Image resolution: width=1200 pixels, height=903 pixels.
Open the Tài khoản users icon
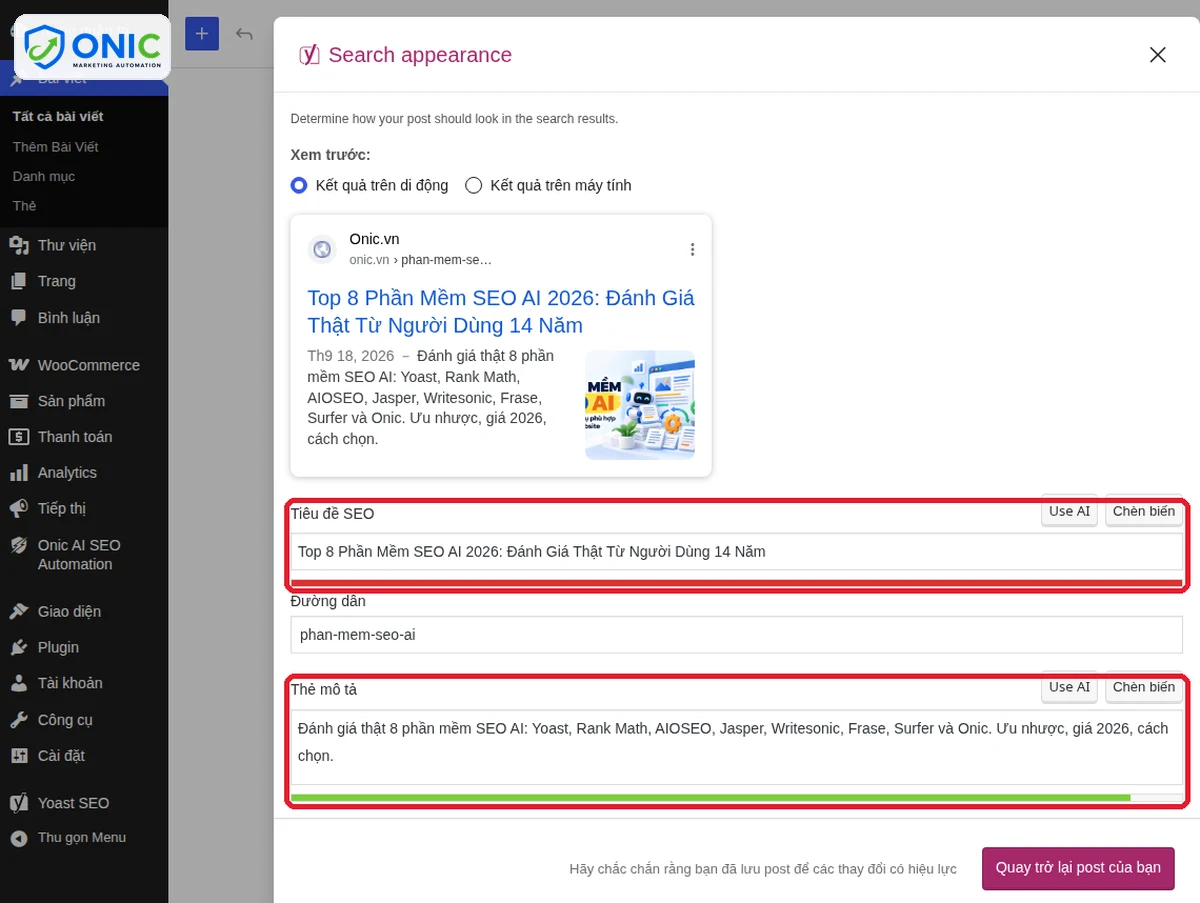pyautogui.click(x=19, y=683)
